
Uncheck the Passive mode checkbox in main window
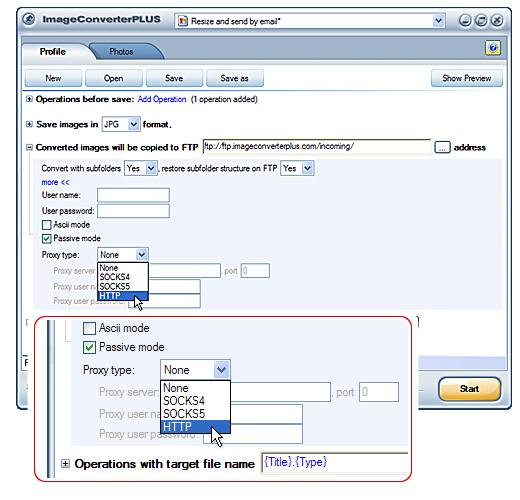[47, 239]
